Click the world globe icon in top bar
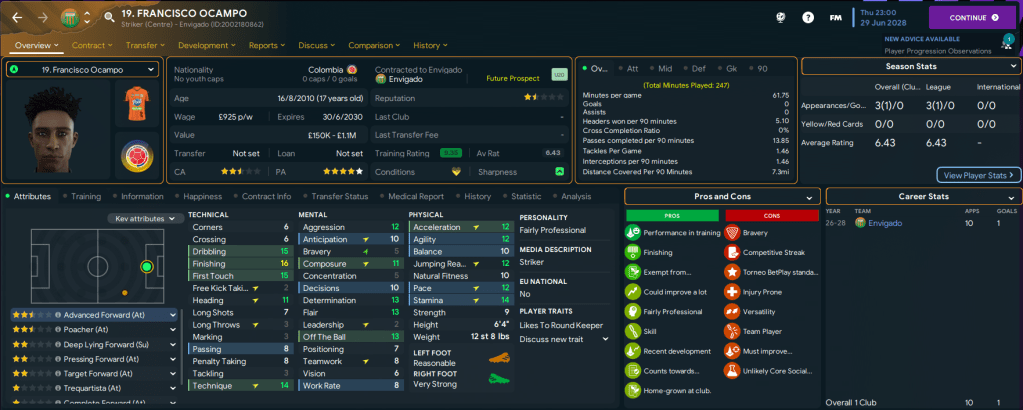Screen dimensions: 1023x410 pyautogui.click(x=780, y=18)
